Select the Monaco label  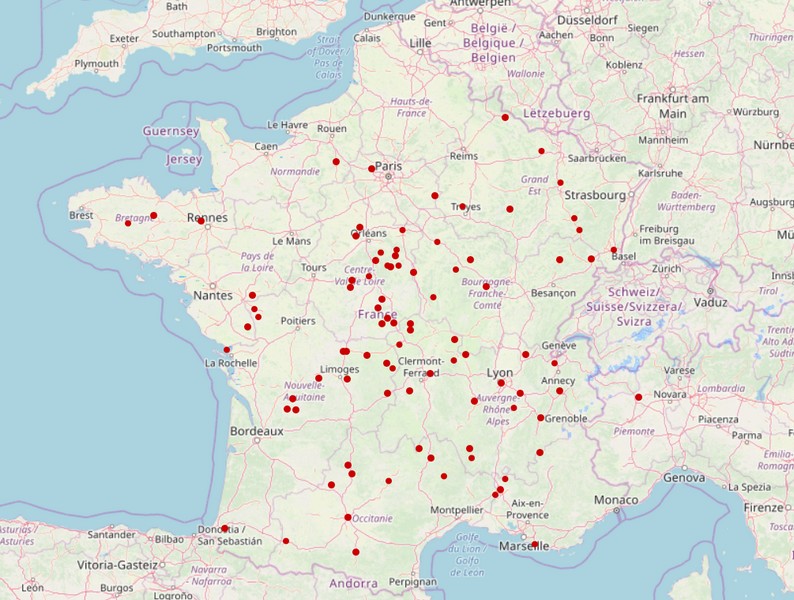[616, 500]
